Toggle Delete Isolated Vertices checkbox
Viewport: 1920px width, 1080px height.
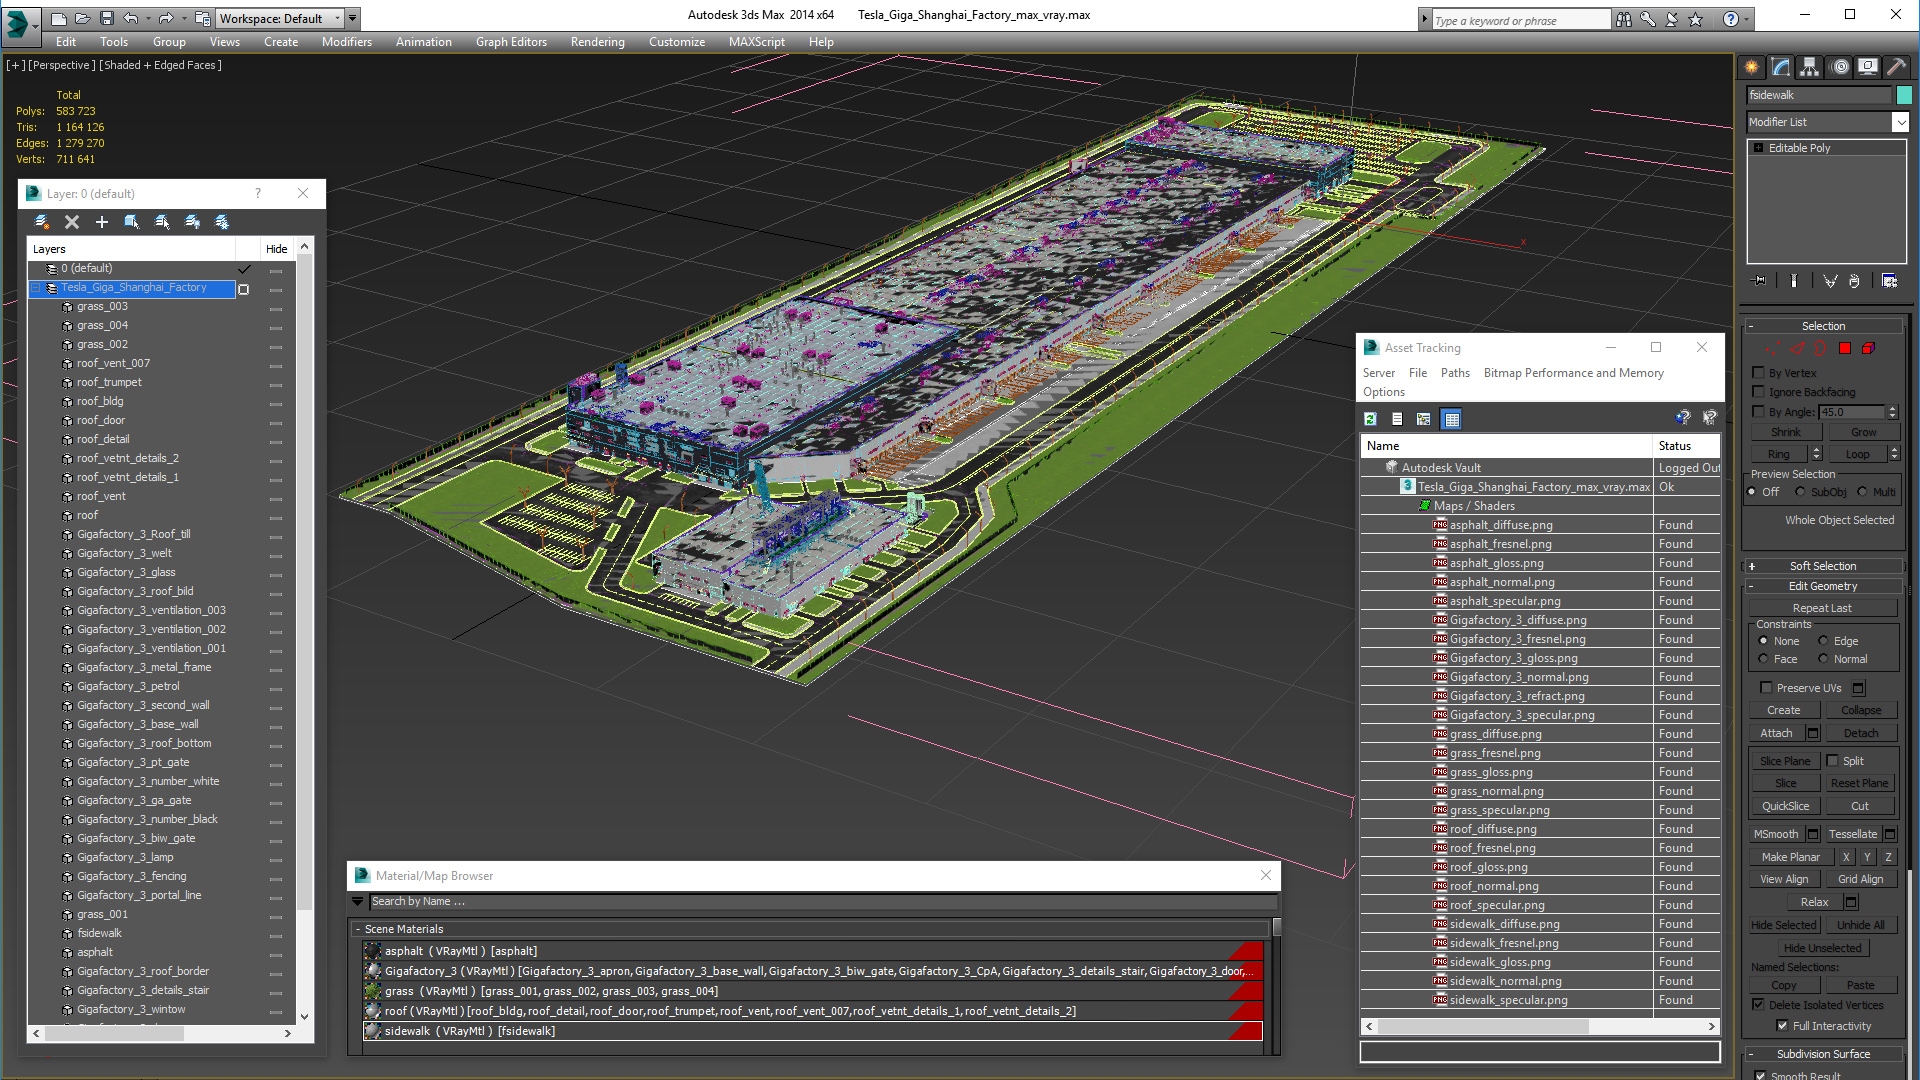pos(1759,1004)
